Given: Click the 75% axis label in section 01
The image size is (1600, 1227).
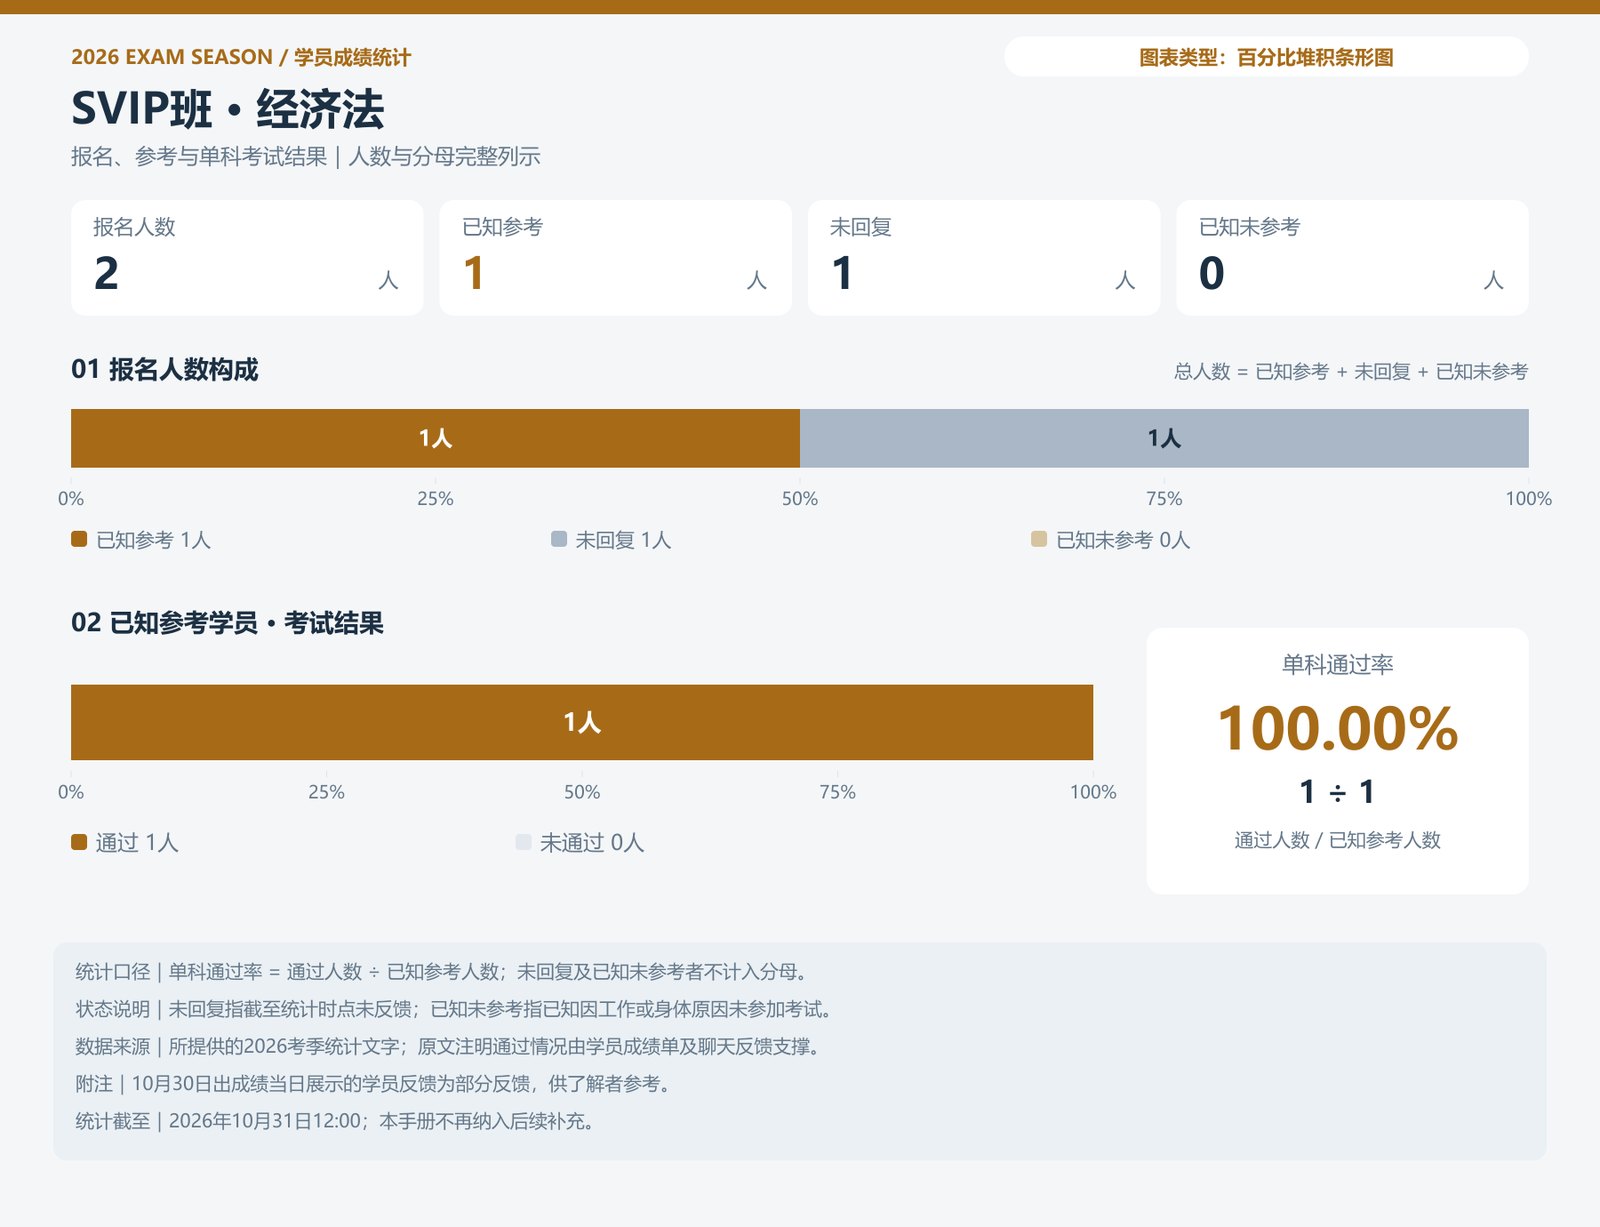Looking at the screenshot, I should pyautogui.click(x=1164, y=498).
